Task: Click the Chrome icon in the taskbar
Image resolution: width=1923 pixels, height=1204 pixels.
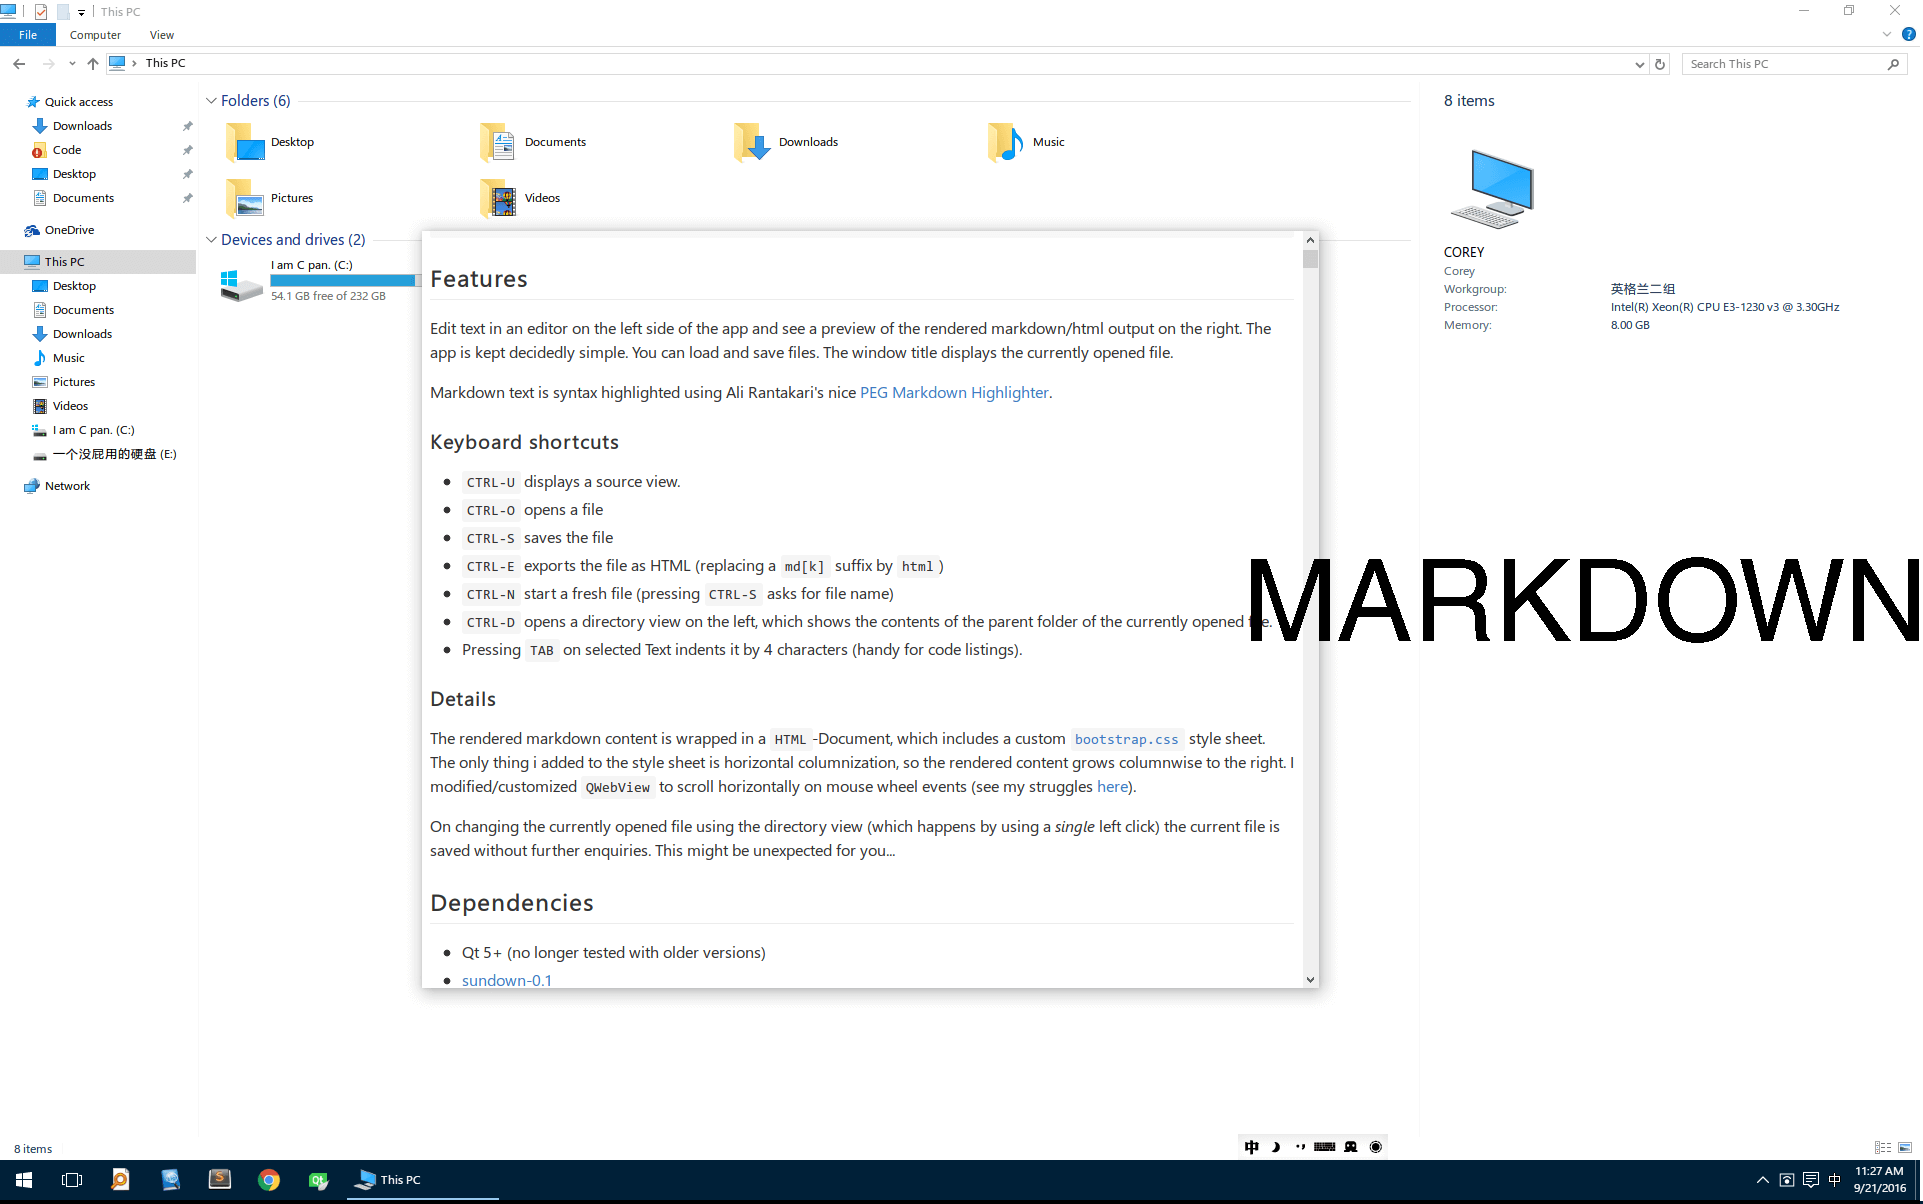Action: point(269,1180)
